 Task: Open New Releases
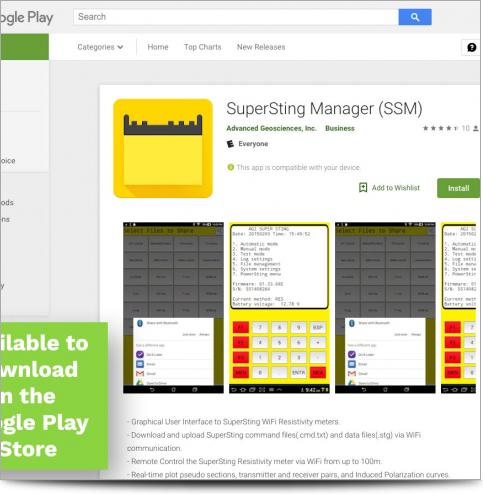(x=261, y=47)
